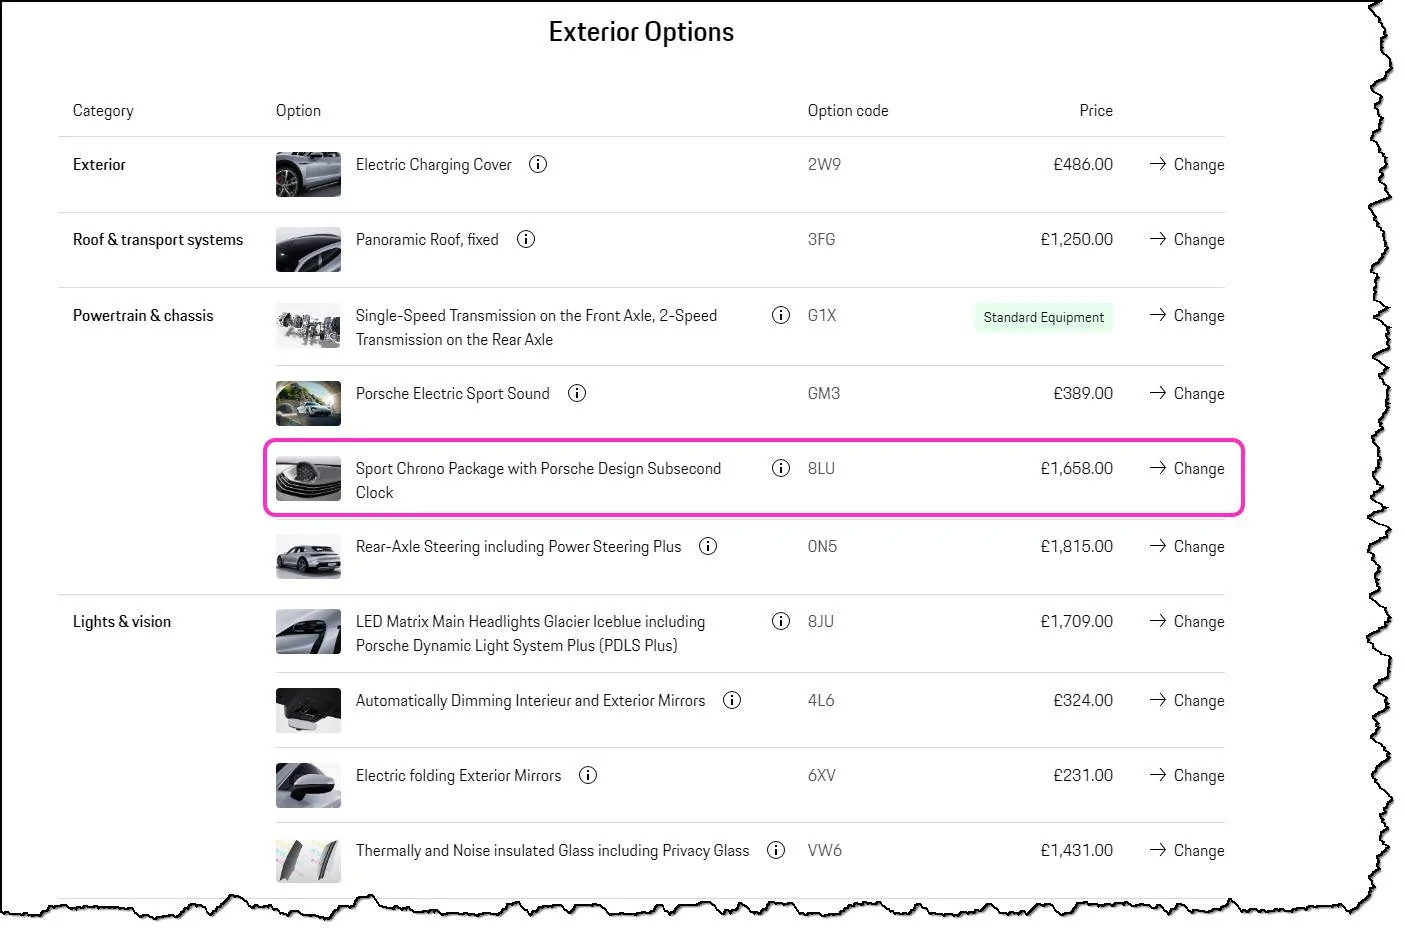Click the £1,709.00 price
1405x933 pixels.
coord(1077,621)
